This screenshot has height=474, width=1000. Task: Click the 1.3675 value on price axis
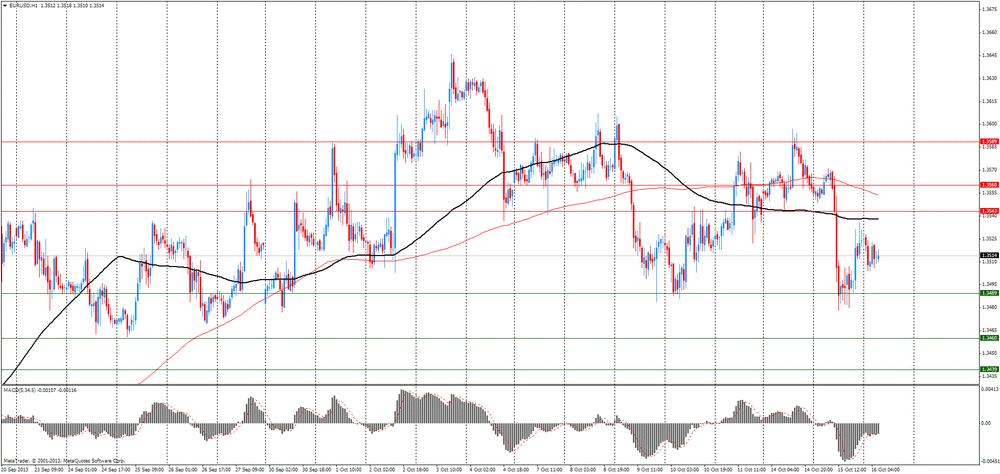point(989,9)
